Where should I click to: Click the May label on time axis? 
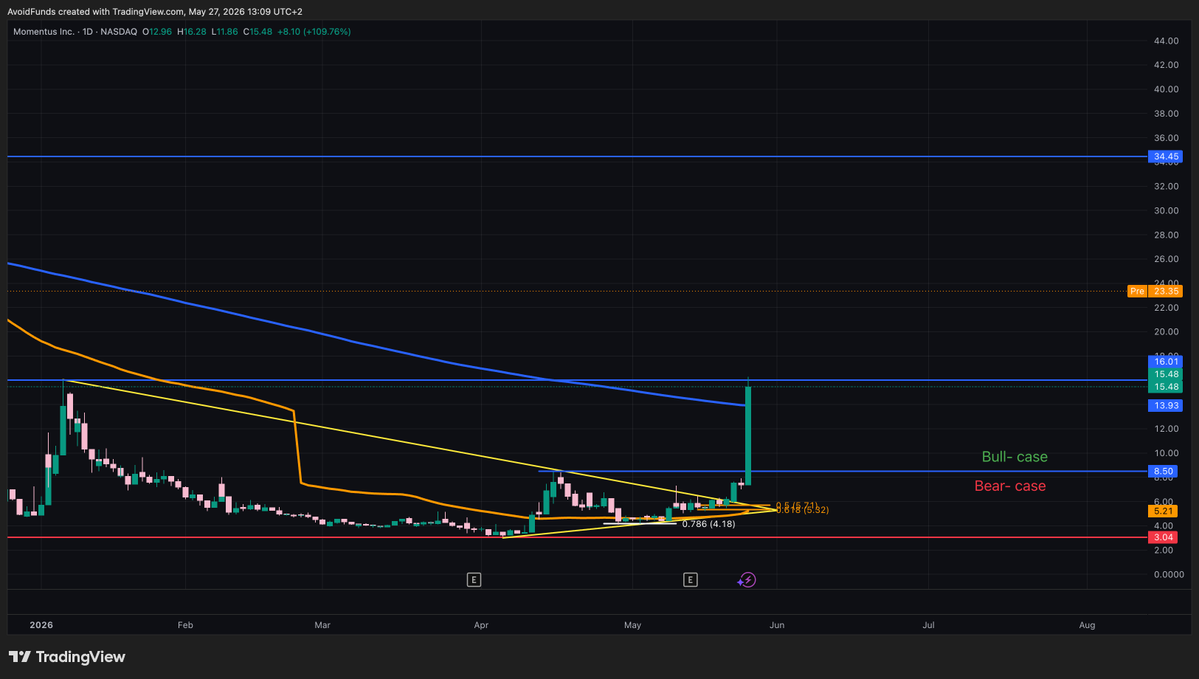[x=632, y=625]
